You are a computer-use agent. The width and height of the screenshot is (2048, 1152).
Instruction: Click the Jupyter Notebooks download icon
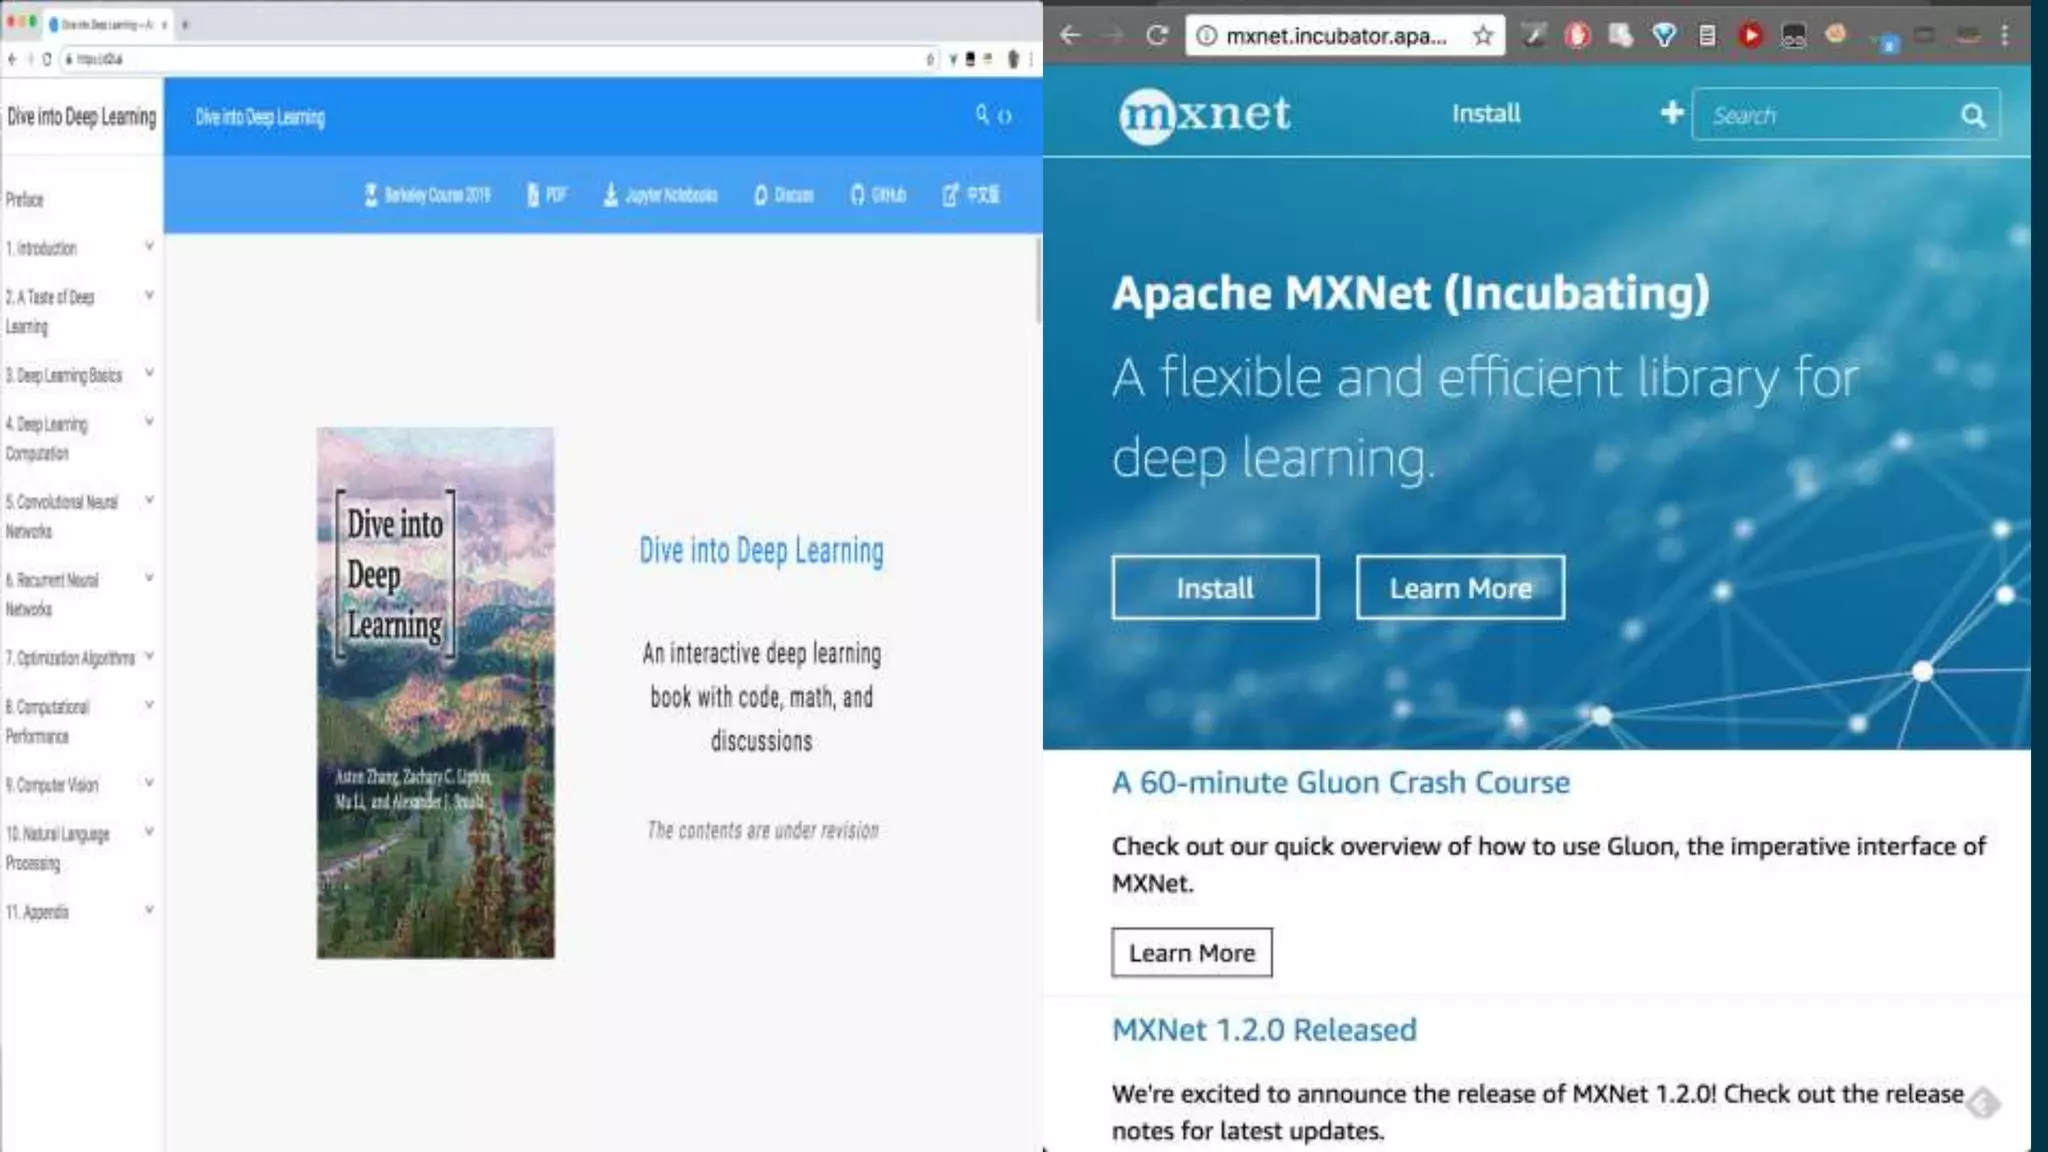pos(610,195)
